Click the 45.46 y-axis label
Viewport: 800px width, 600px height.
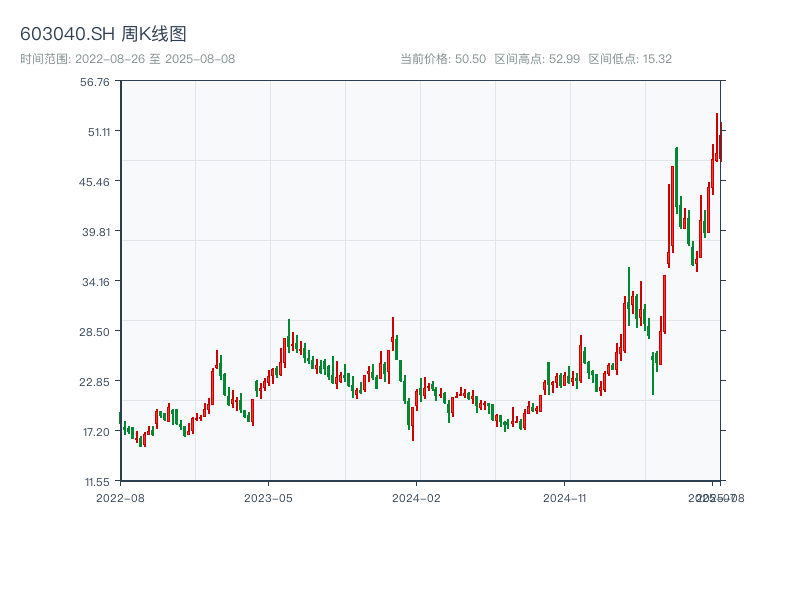[x=94, y=182]
